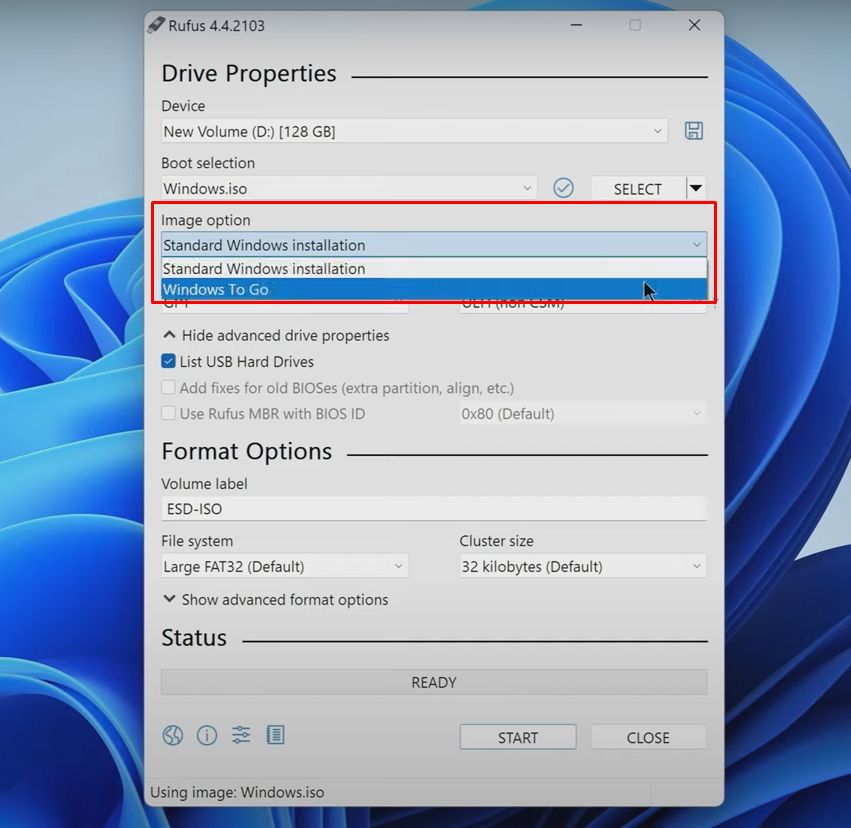The image size is (851, 828).
Task: Enable fixes for old BIOSes
Action: [x=167, y=388]
